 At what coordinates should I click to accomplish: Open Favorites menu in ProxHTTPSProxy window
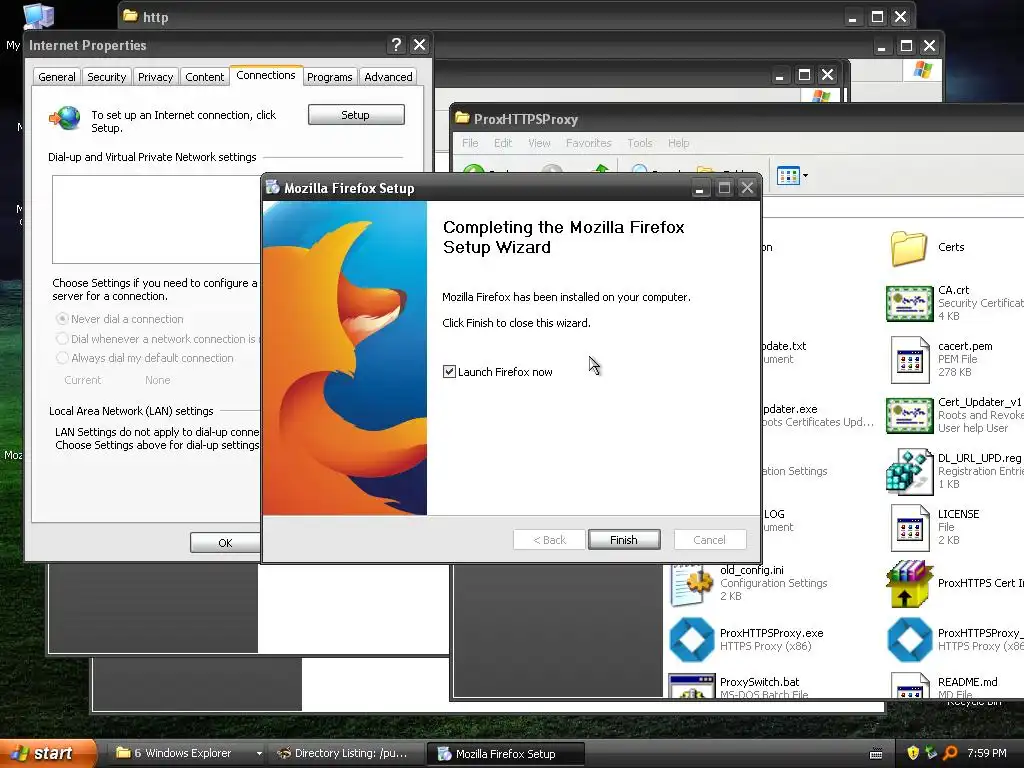(x=588, y=143)
